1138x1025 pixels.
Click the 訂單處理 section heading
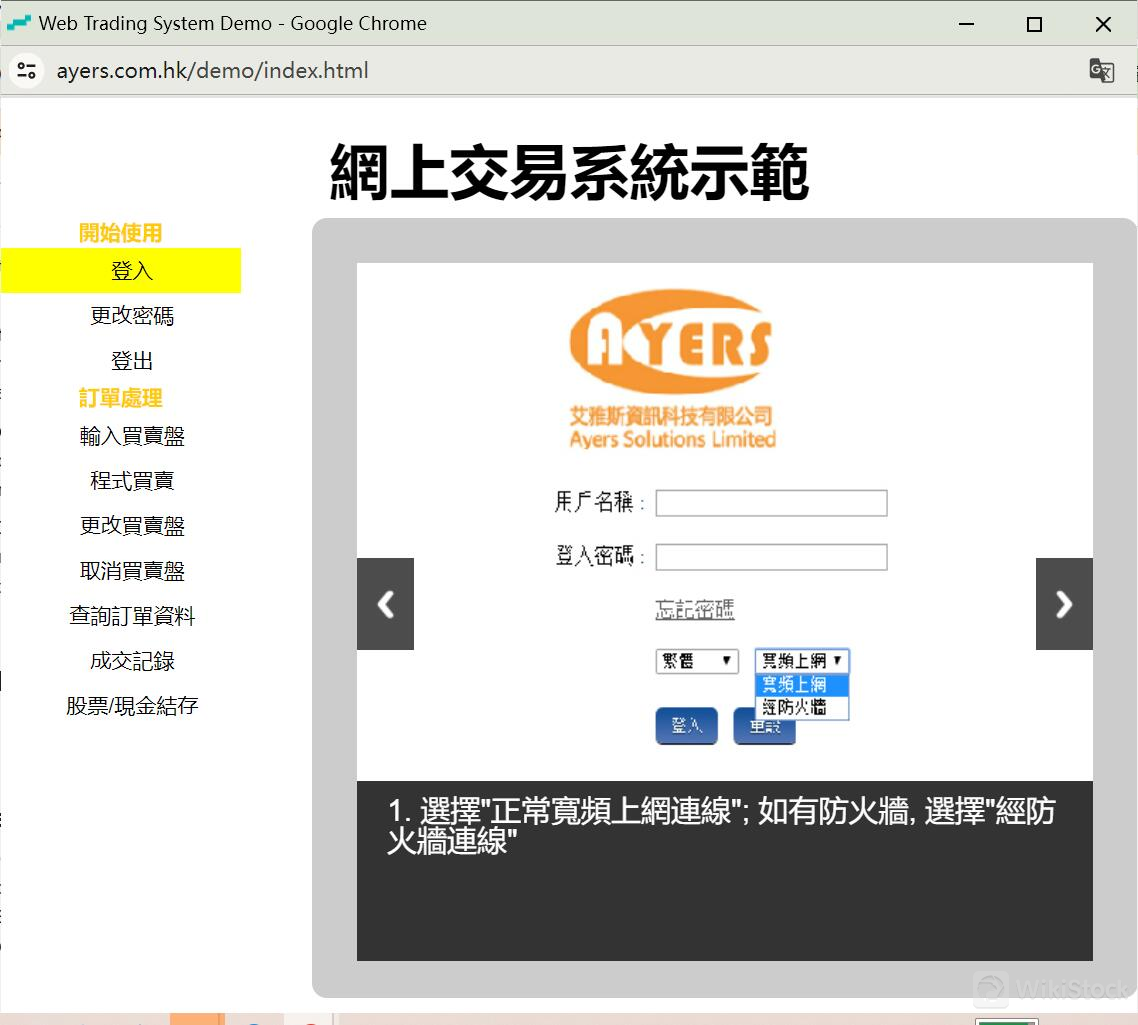120,398
